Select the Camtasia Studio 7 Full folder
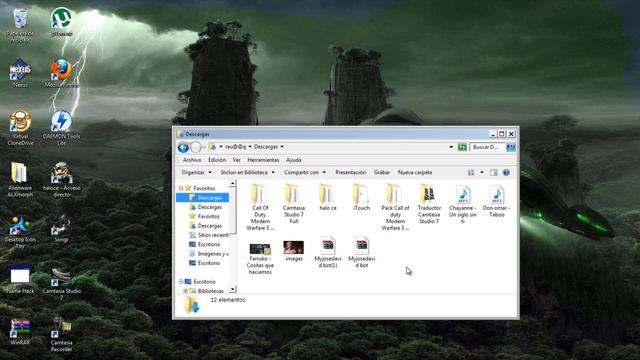 (293, 204)
